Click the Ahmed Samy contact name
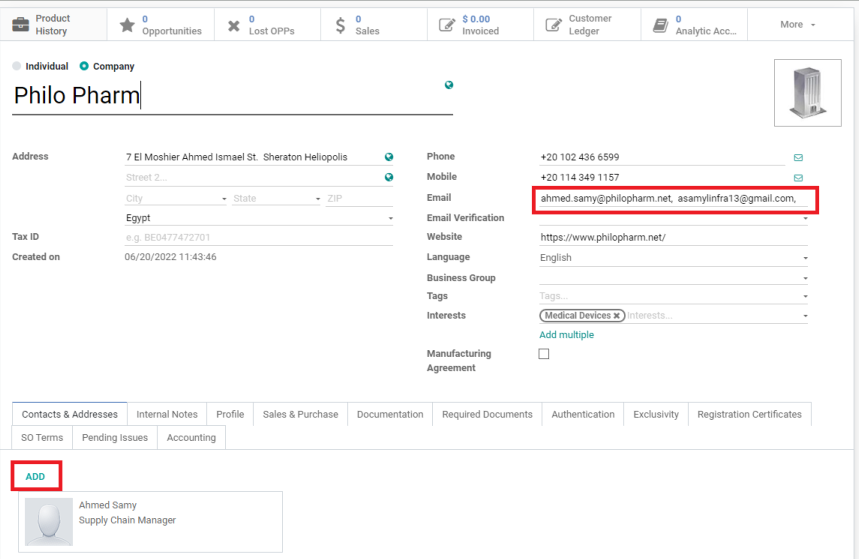 click(108, 505)
